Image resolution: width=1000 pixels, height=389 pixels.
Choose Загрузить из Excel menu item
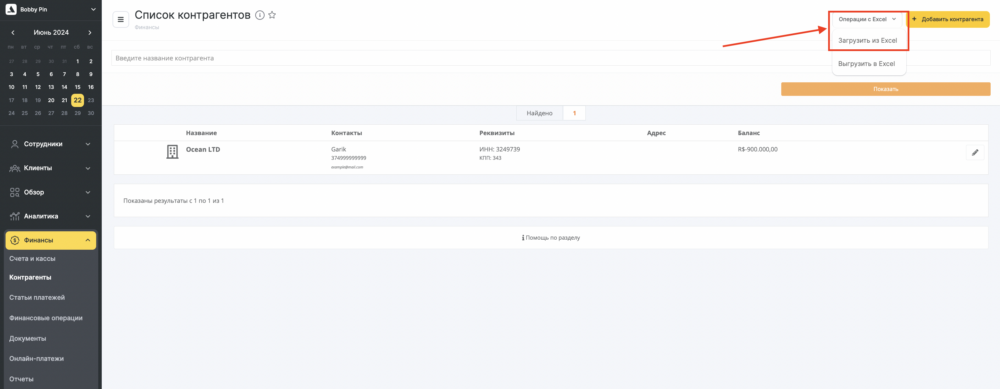pos(867,40)
